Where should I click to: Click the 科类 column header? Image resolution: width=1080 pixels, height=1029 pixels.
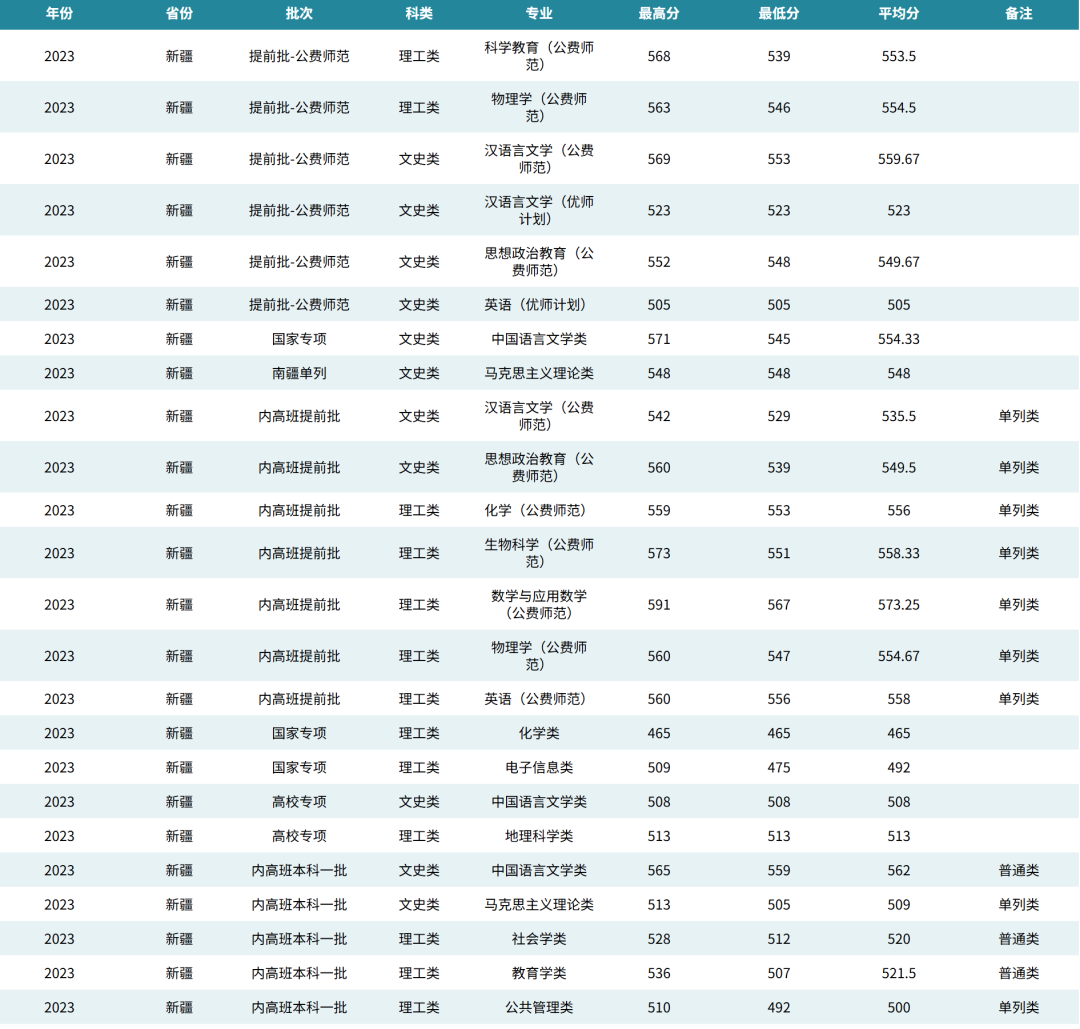pyautogui.click(x=419, y=13)
